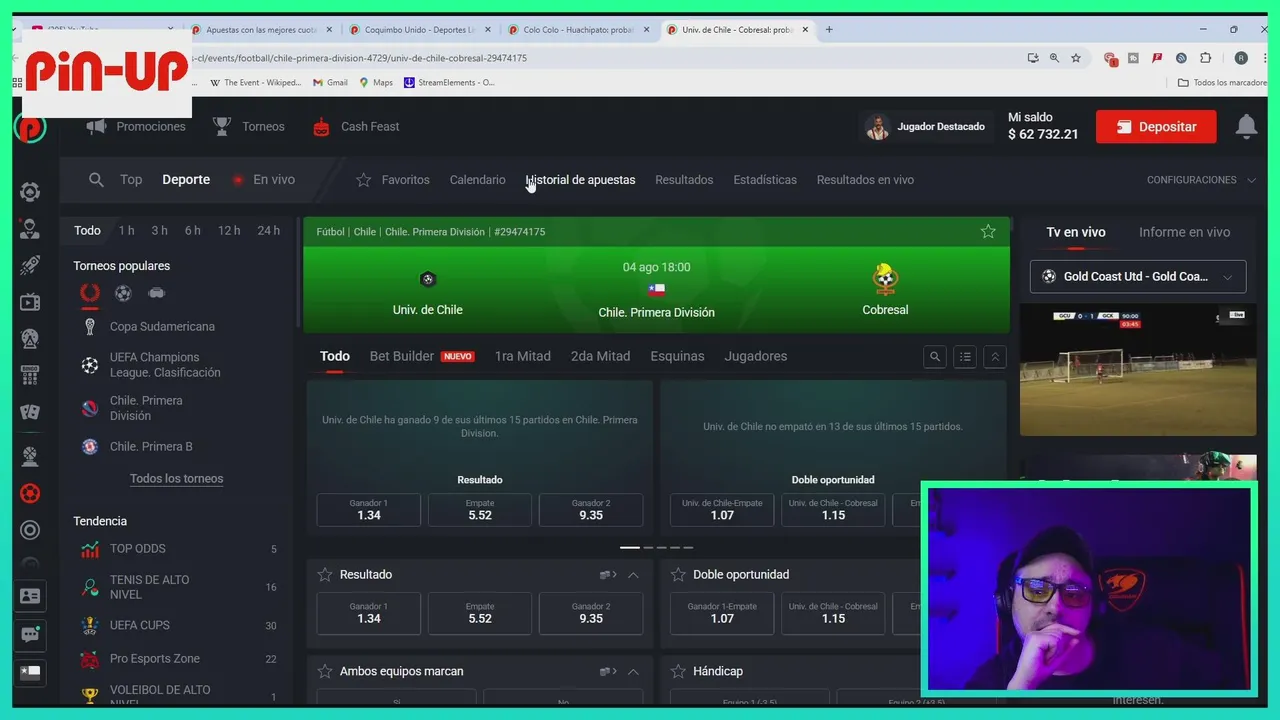Screen dimensions: 1280x720
Task: Open the CONFIGURACIONES dropdown
Action: click(x=1201, y=180)
